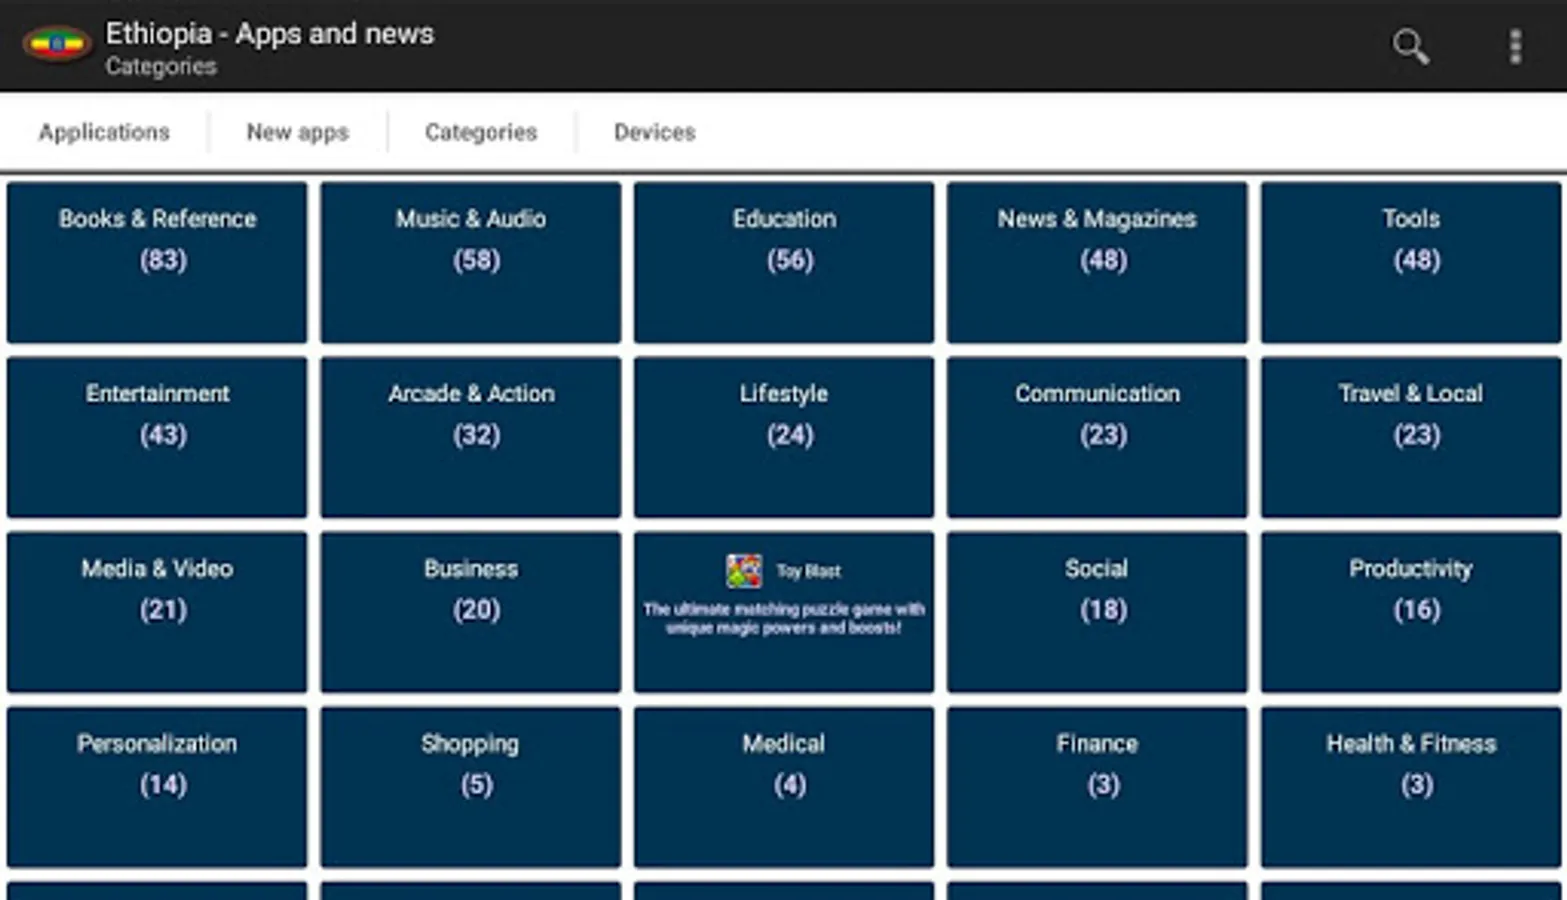This screenshot has width=1567, height=900.
Task: Open Travel & Local category
Action: click(x=1411, y=437)
